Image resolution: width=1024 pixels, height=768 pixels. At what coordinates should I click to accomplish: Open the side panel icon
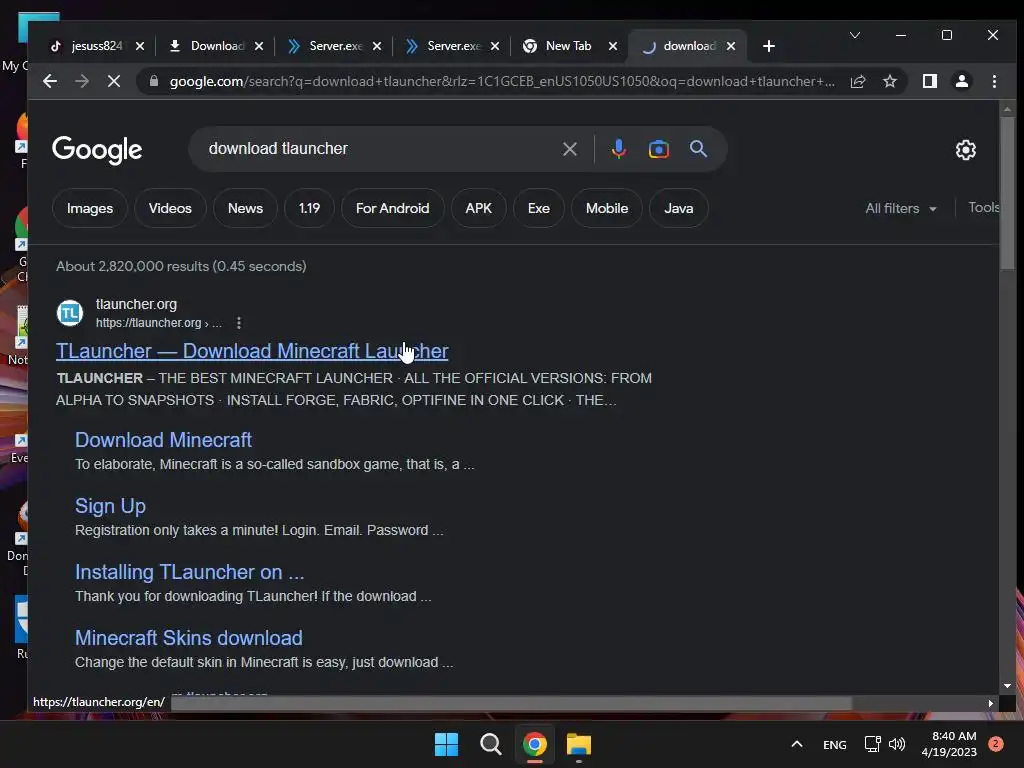[x=929, y=81]
